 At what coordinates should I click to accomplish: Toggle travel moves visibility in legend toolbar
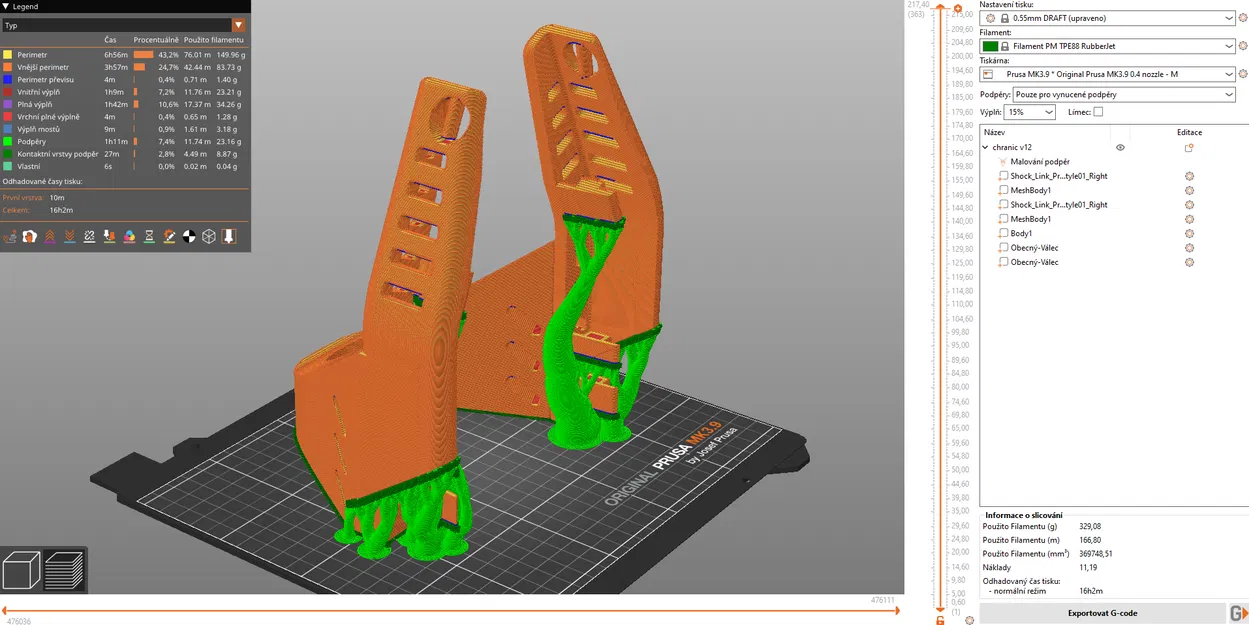[x=10, y=236]
